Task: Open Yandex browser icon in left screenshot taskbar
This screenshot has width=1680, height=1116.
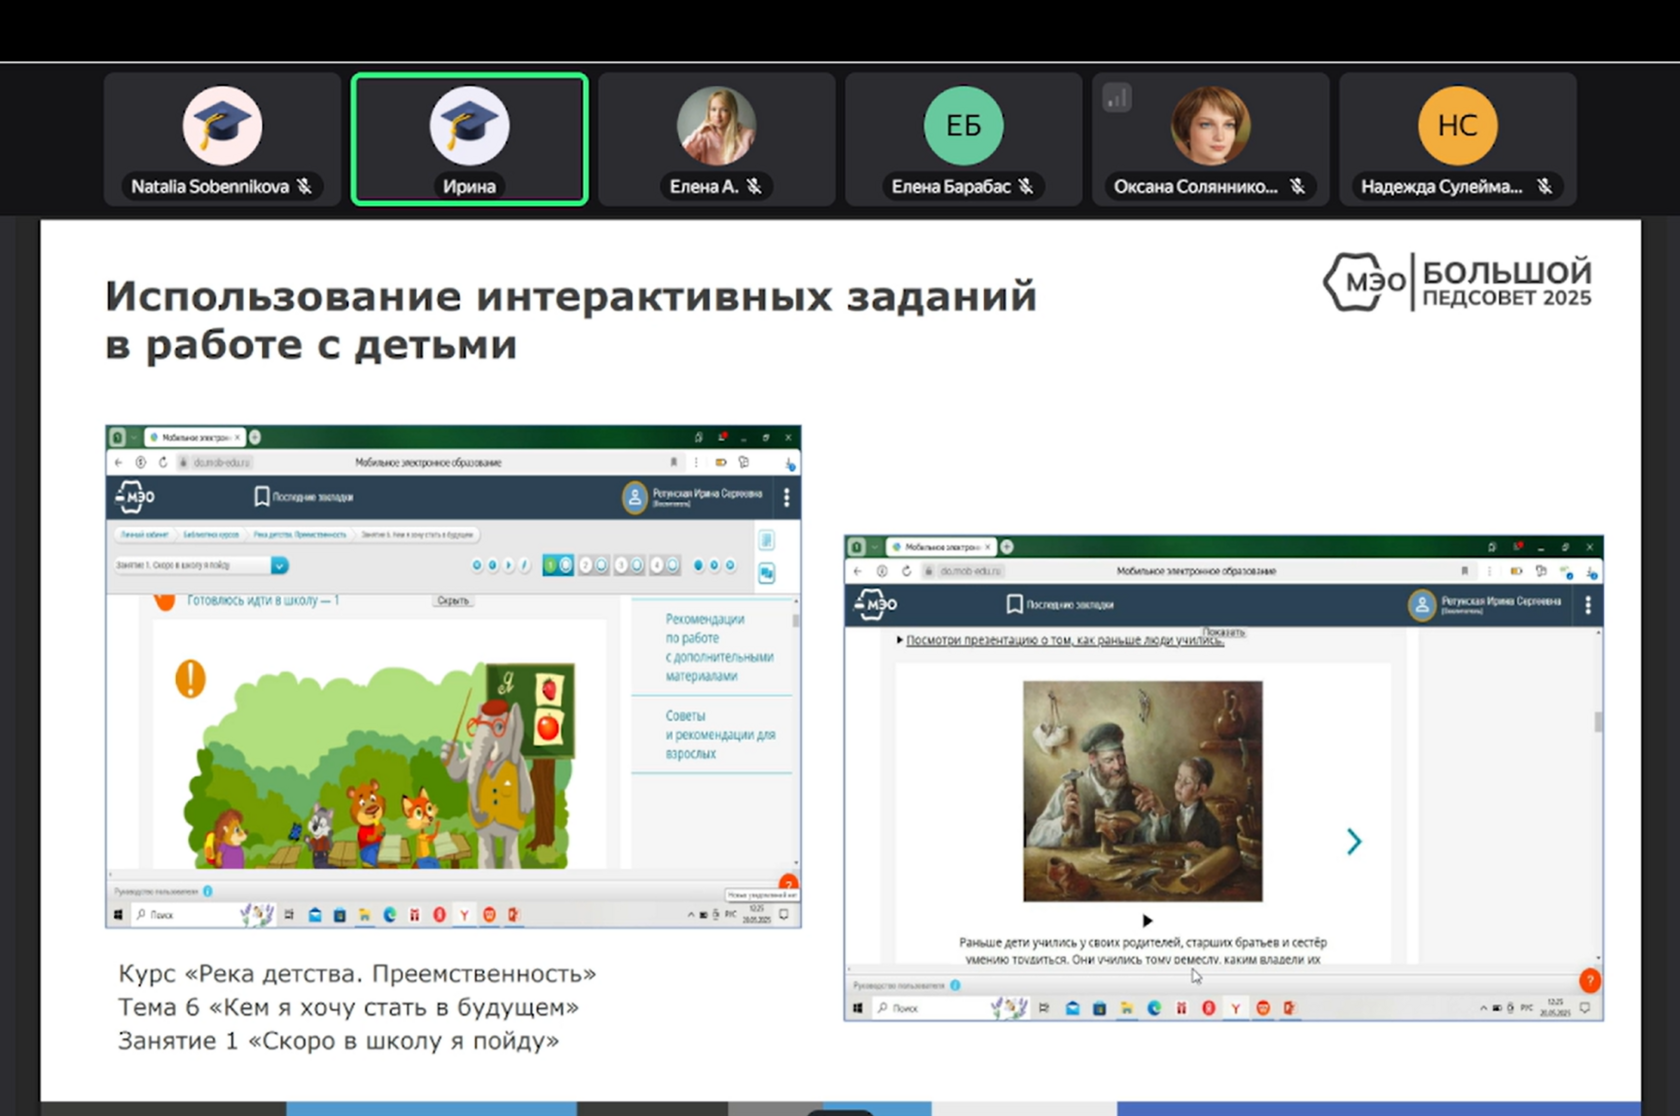Action: (x=464, y=914)
